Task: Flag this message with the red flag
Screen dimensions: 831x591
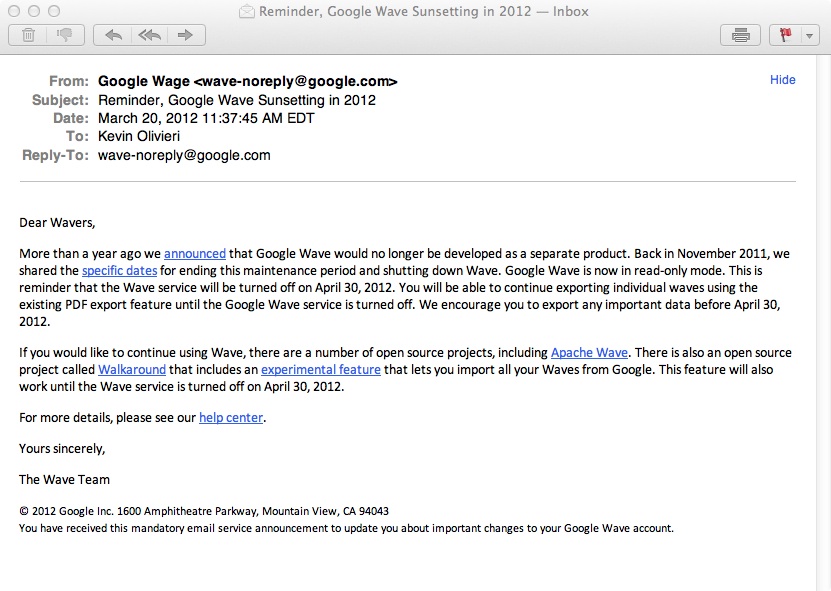Action: (x=786, y=35)
